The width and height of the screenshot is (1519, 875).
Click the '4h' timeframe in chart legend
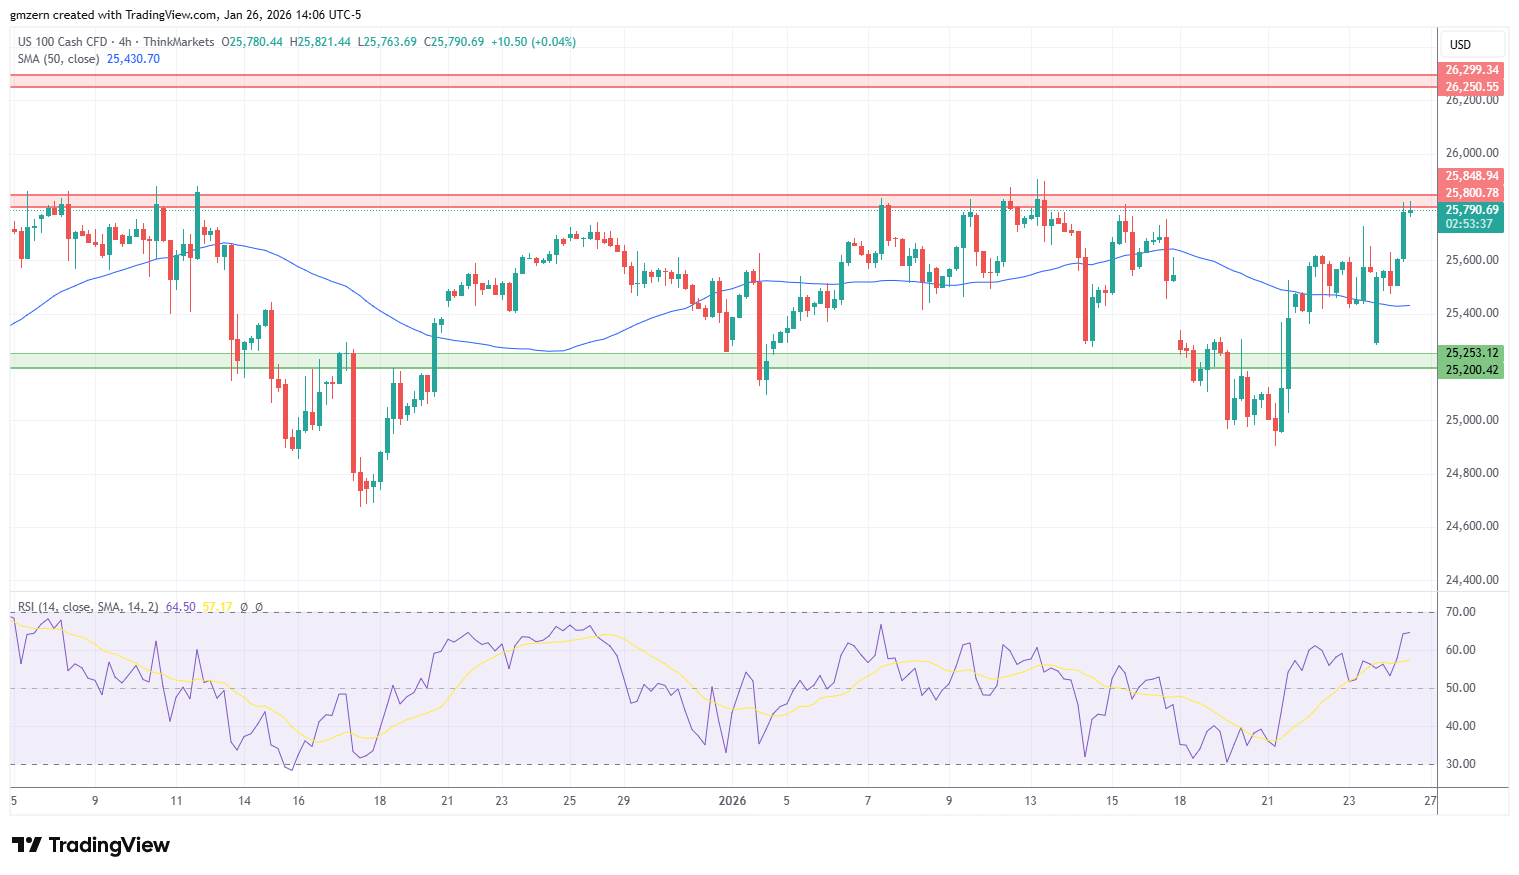coord(125,42)
